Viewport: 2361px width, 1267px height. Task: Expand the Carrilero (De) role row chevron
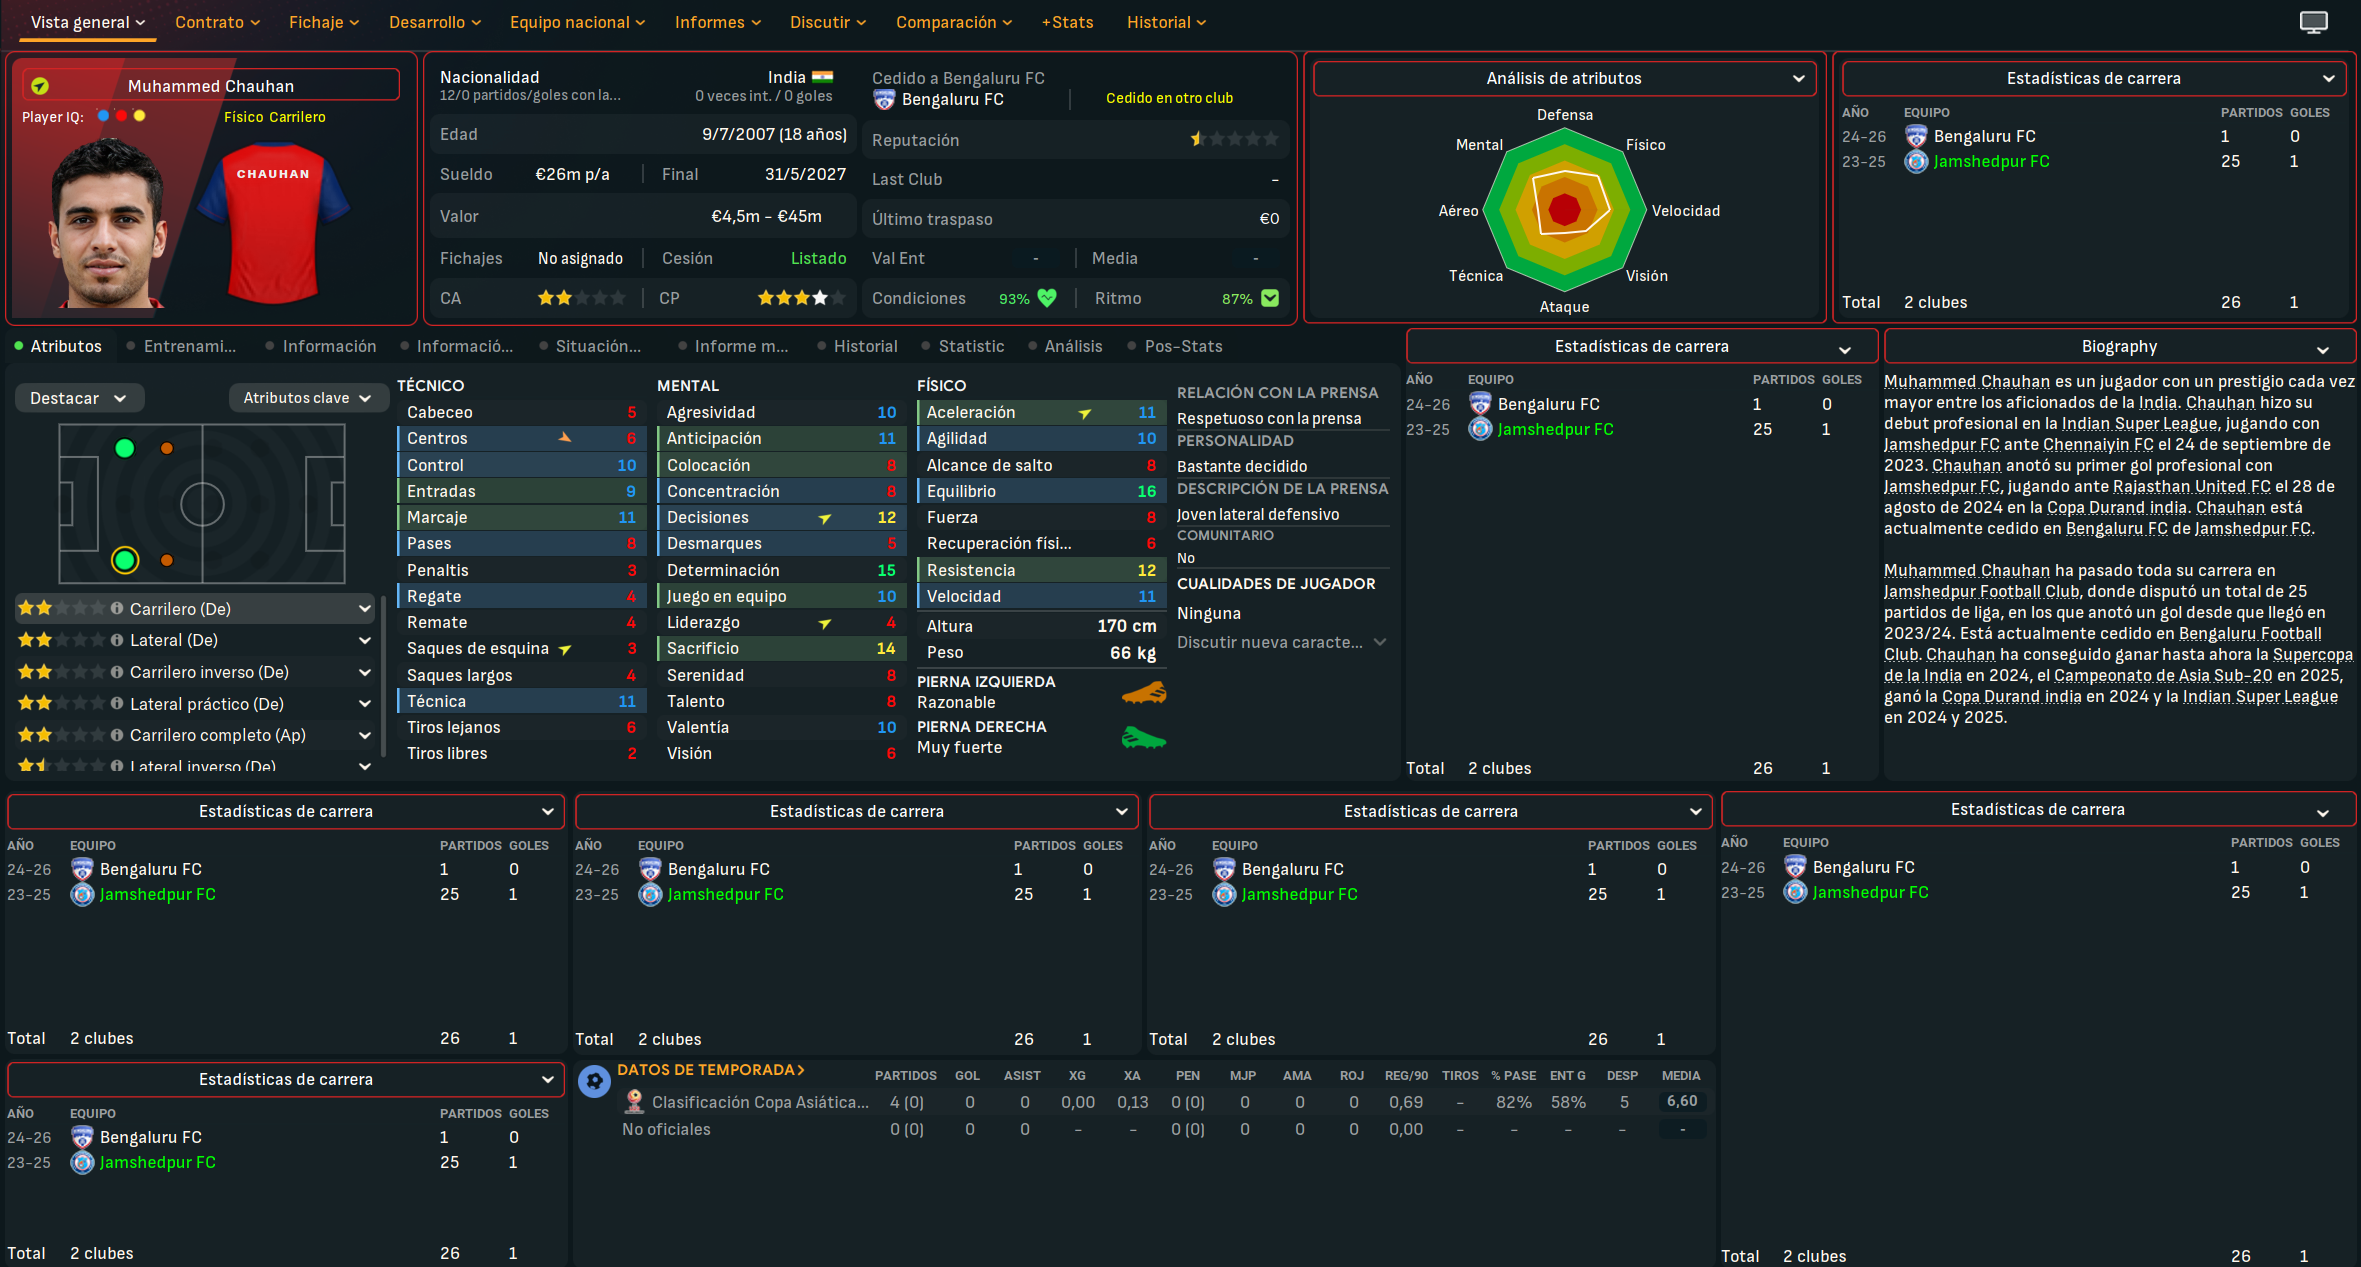click(x=365, y=608)
